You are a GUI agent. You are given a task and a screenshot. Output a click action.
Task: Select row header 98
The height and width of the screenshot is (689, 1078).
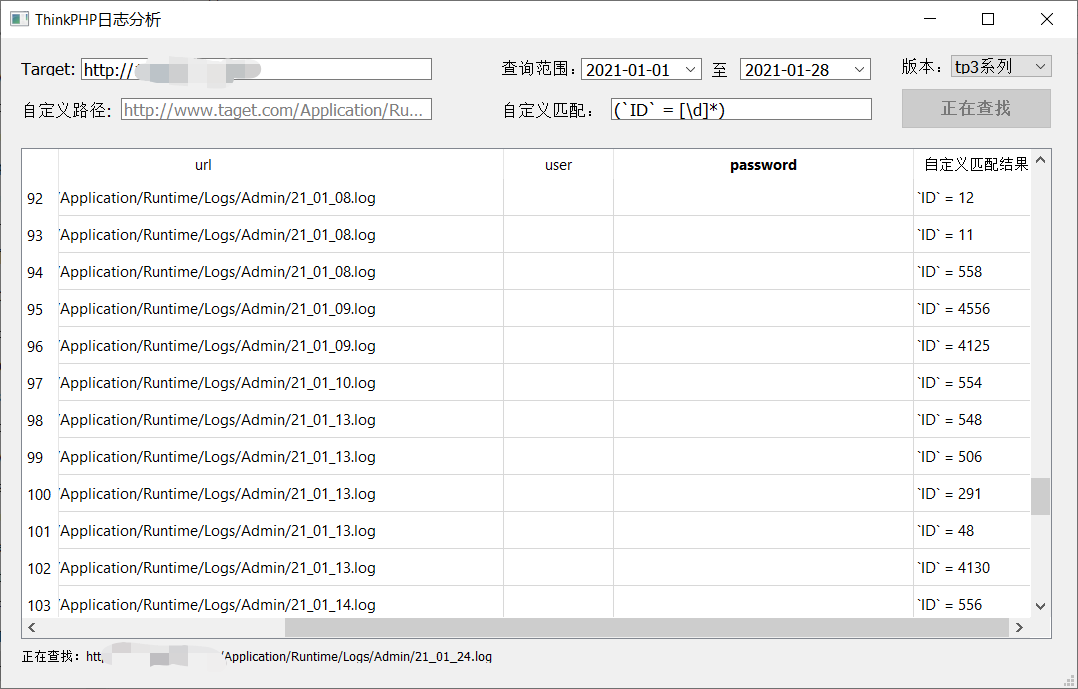tap(40, 420)
